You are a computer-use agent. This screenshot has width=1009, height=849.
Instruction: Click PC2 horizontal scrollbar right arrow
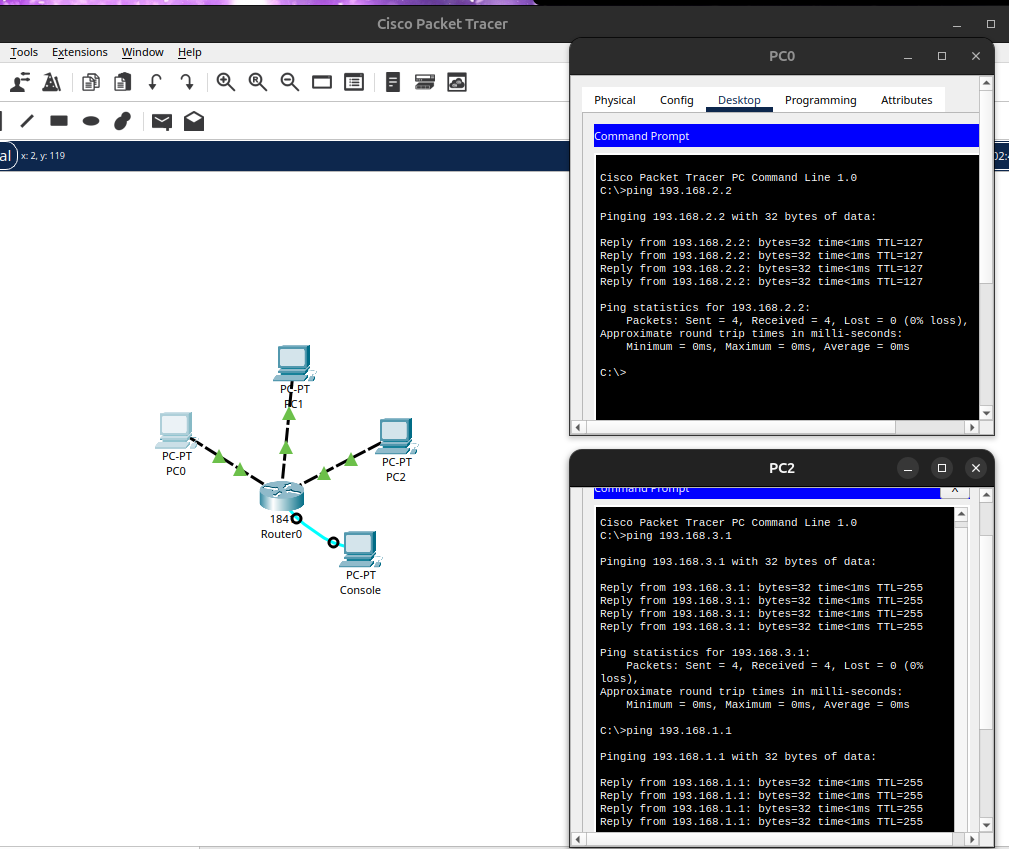pyautogui.click(x=972, y=839)
